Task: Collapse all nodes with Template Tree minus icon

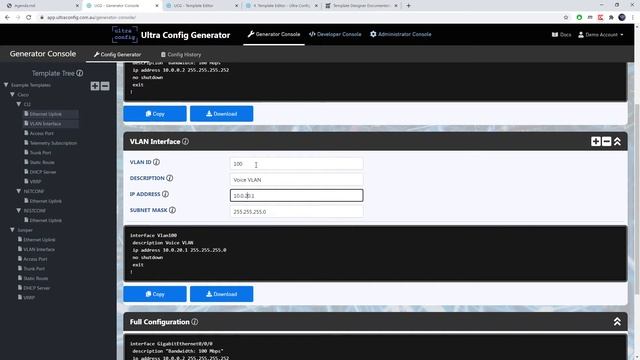Action: (x=105, y=86)
